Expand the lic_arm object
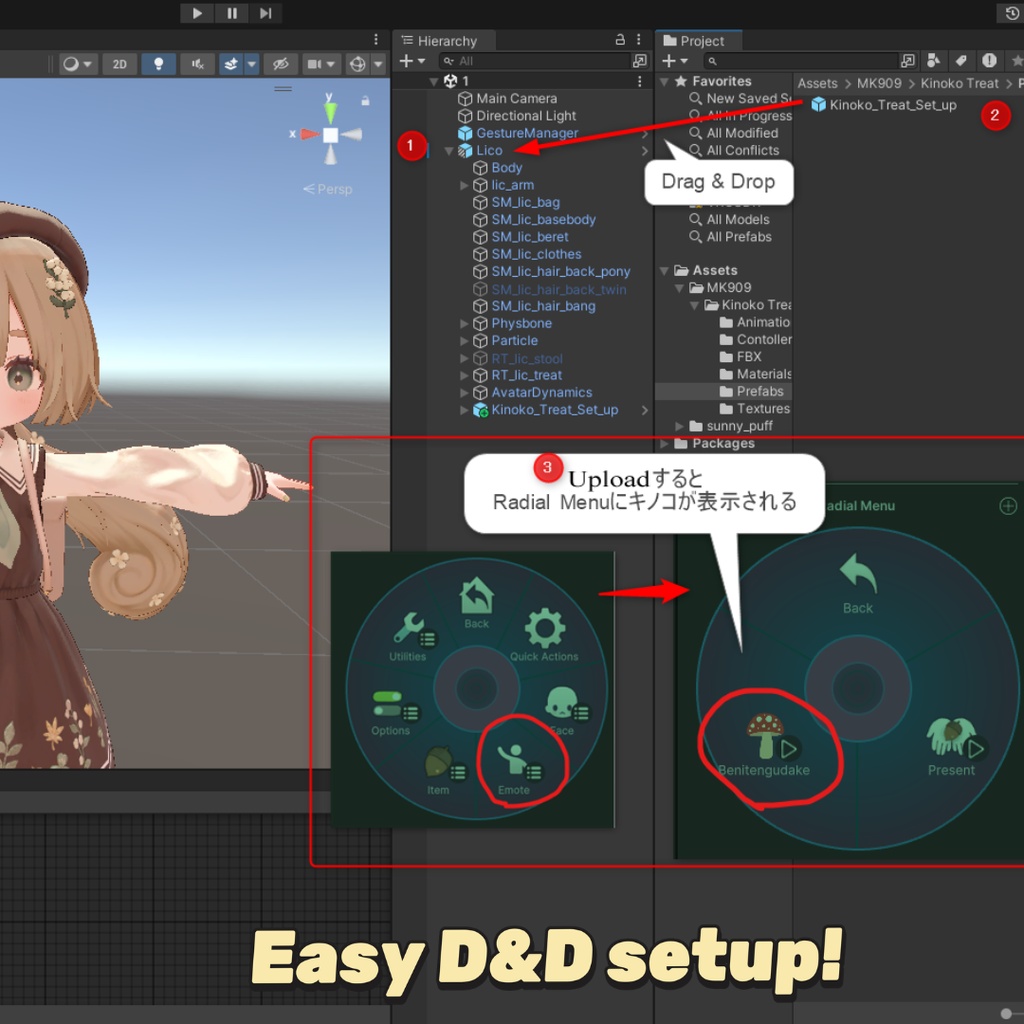 click(x=464, y=185)
